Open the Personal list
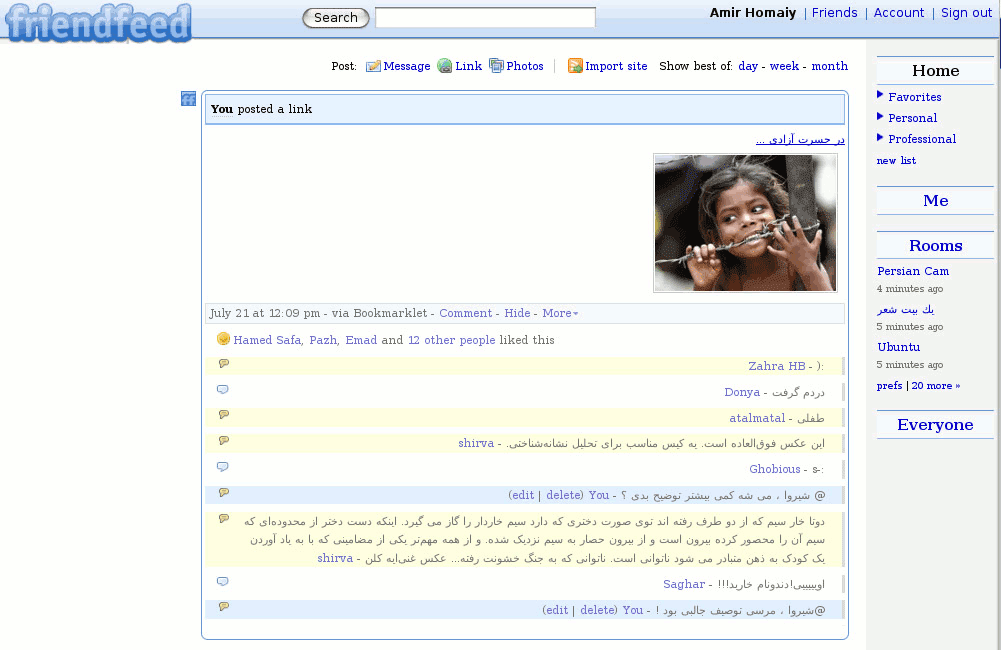 tap(912, 118)
